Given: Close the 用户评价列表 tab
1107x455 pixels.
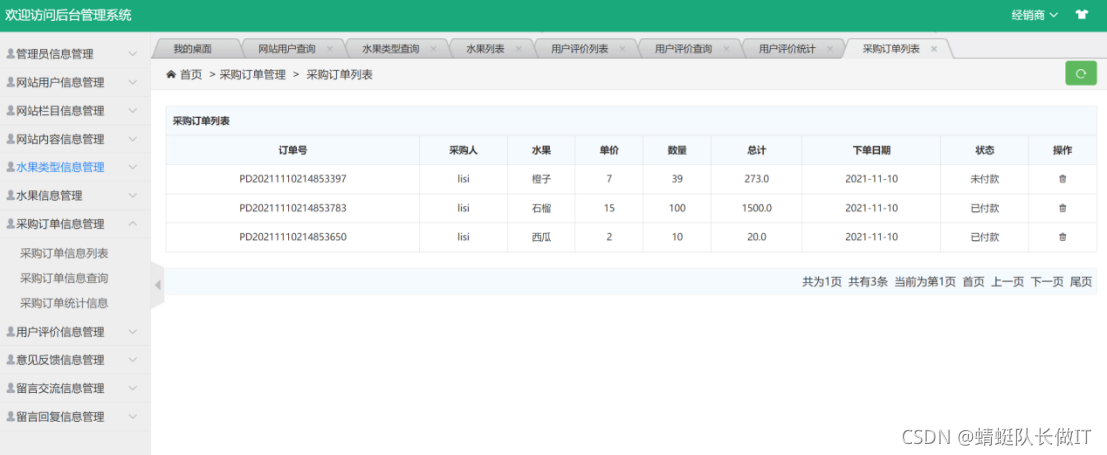Looking at the screenshot, I should (x=622, y=49).
